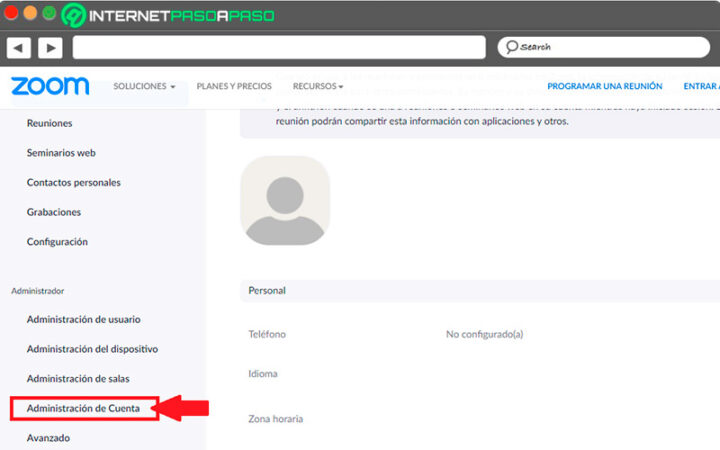This screenshot has height=450, width=720.
Task: Click the magnifier icon in Search box
Action: pos(512,47)
